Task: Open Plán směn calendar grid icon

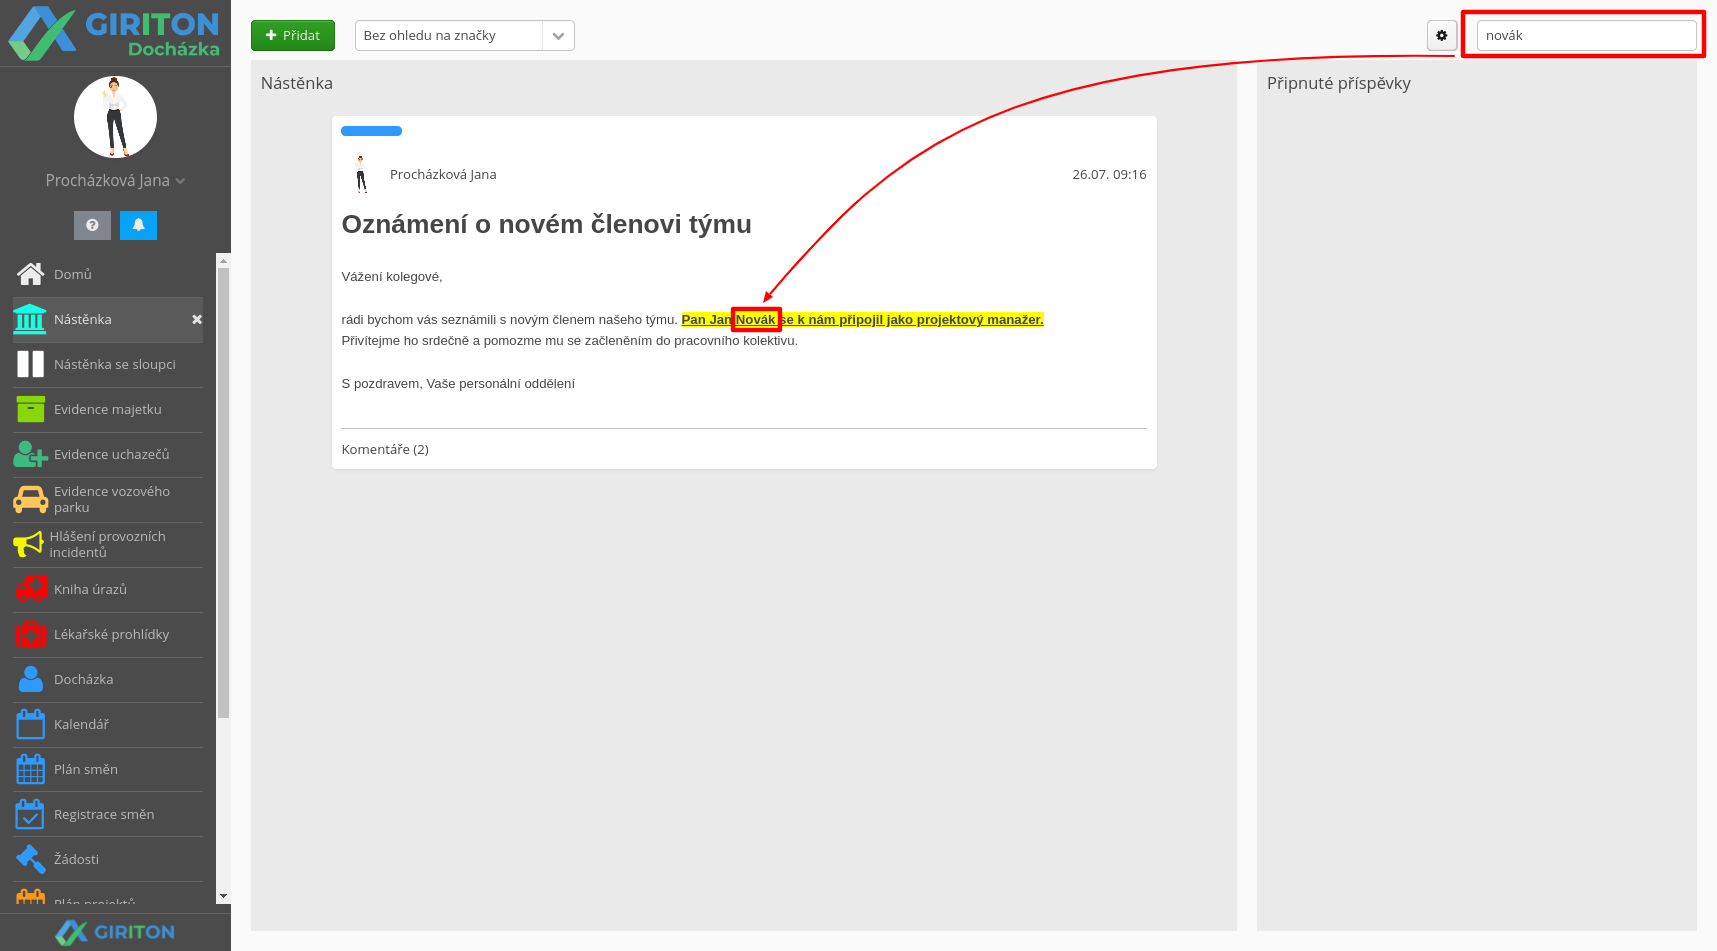Action: click(30, 769)
